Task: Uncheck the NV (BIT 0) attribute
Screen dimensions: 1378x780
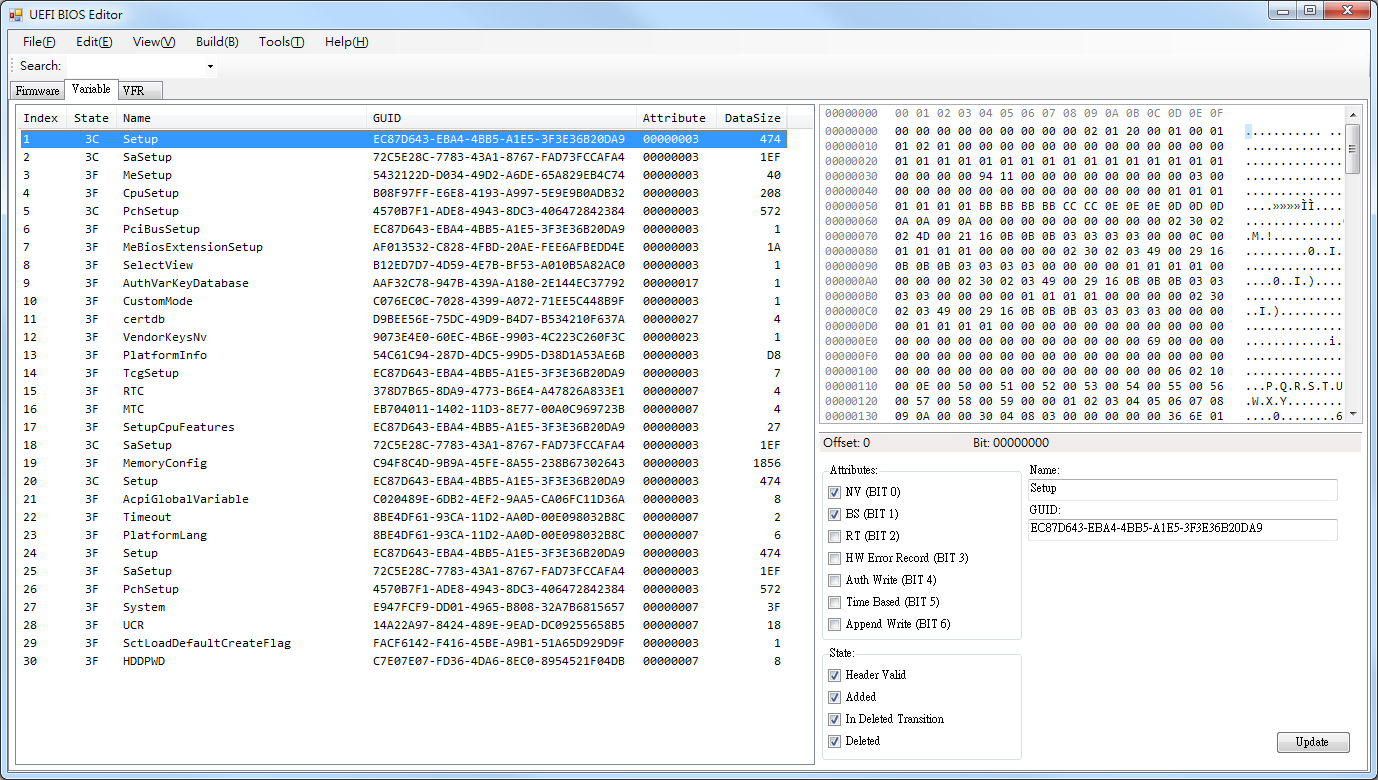Action: [x=834, y=492]
